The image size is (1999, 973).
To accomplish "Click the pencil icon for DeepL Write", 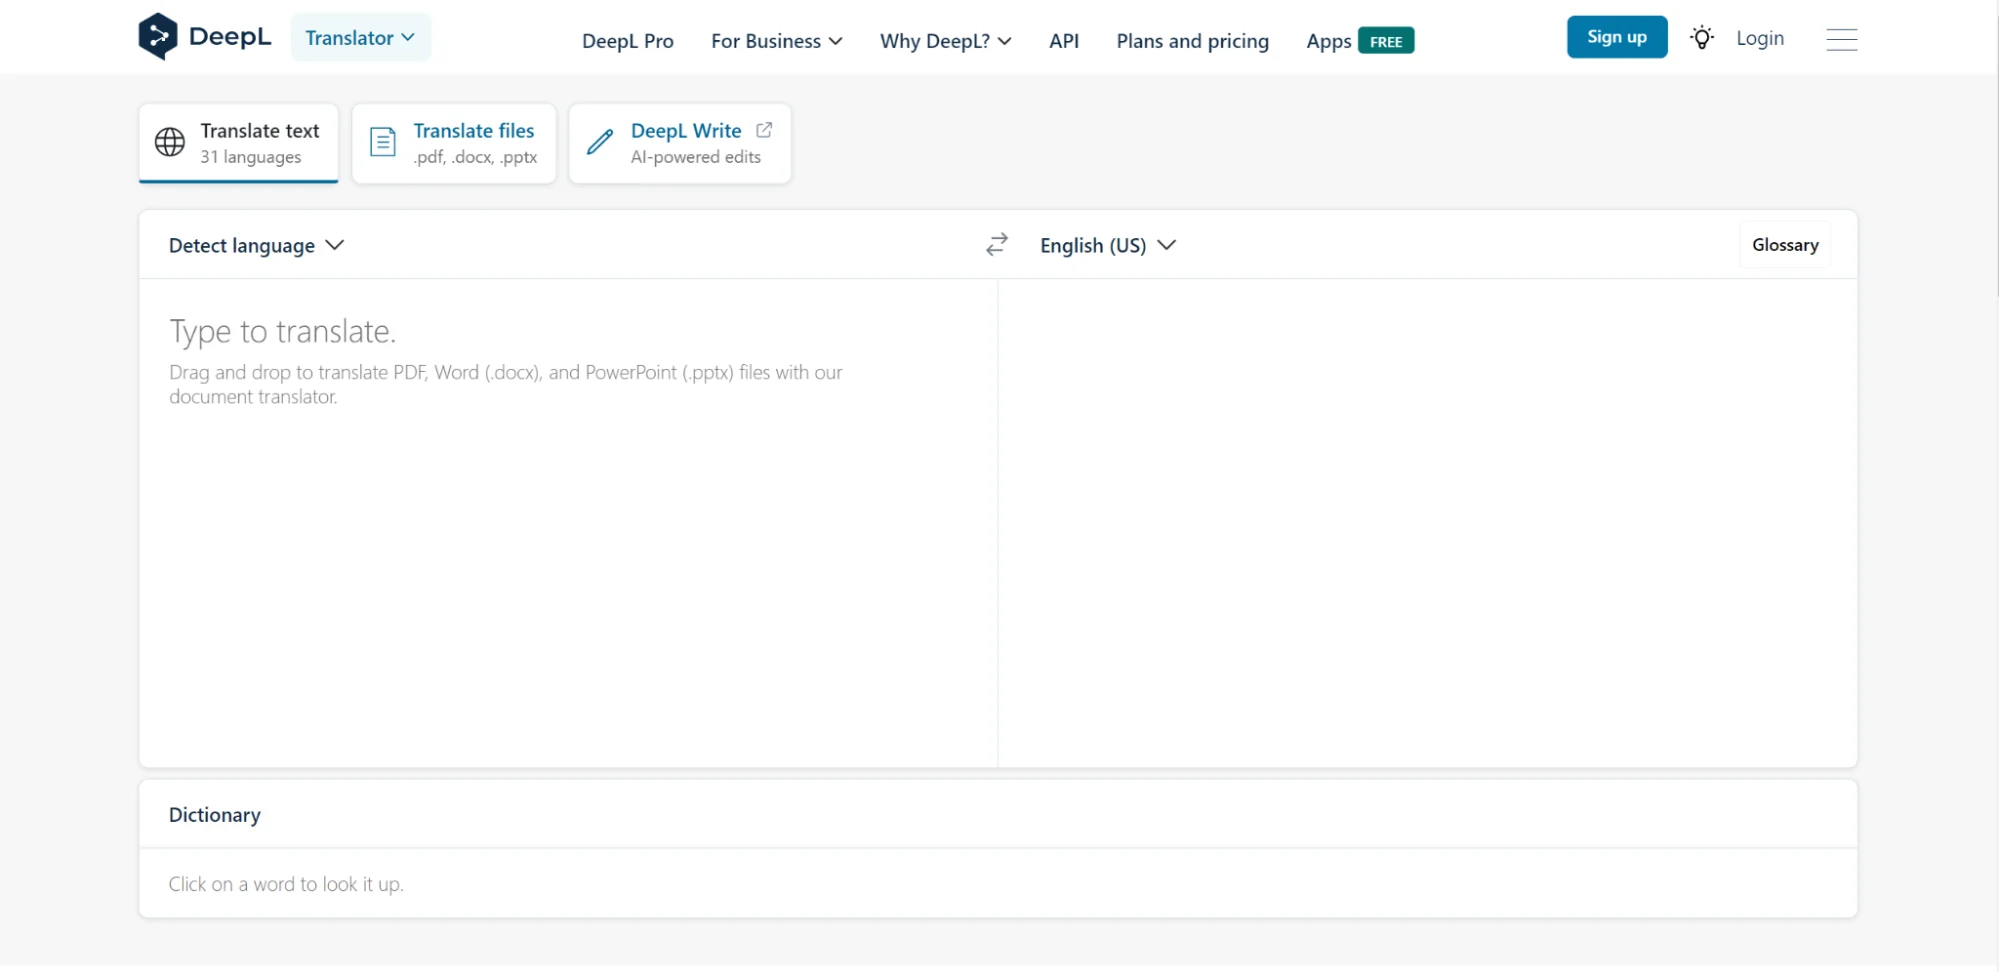I will (600, 143).
